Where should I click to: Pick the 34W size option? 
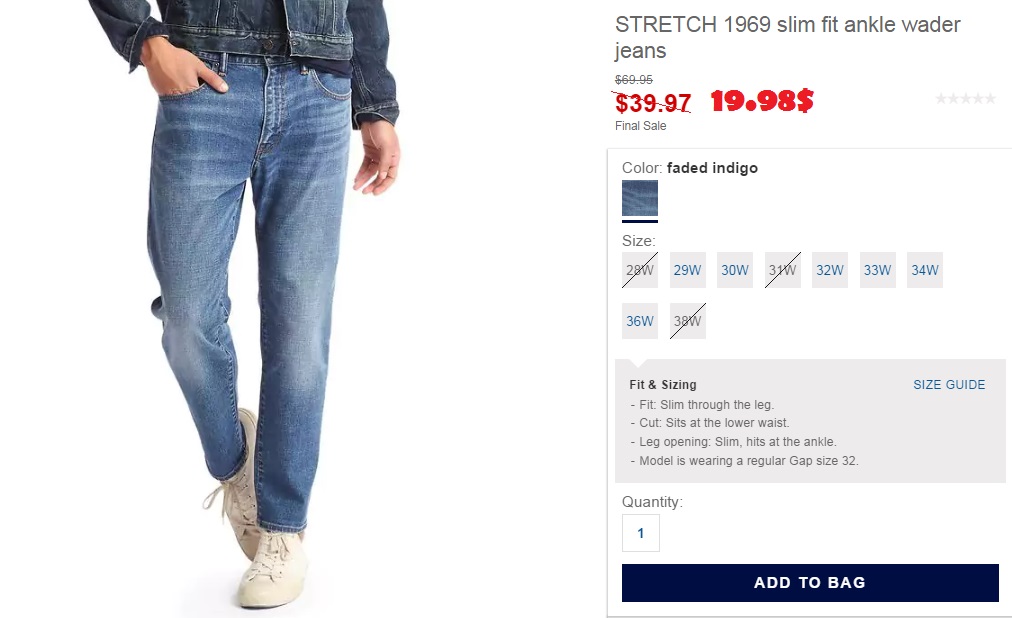(925, 270)
